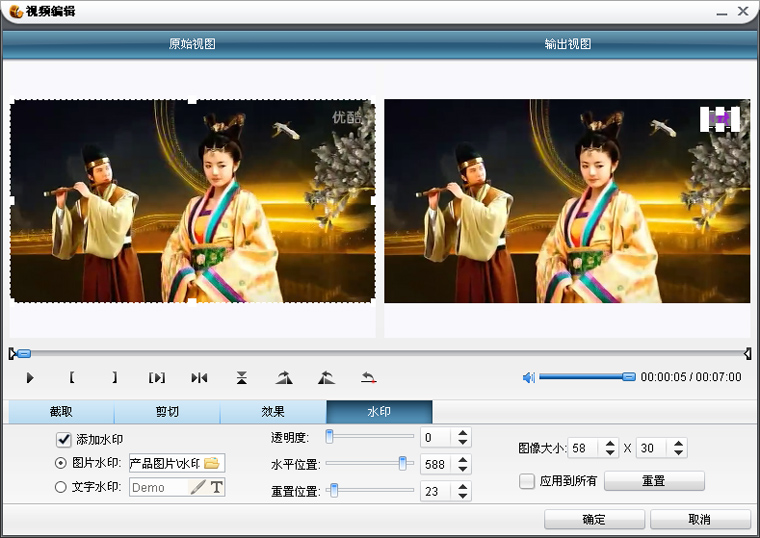Open font settings T icon
This screenshot has width=760, height=538.
[x=217, y=487]
